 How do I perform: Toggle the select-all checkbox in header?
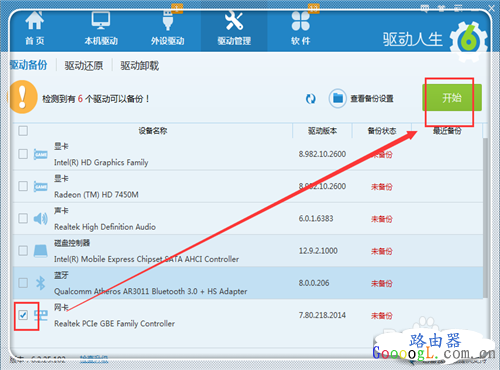pos(23,131)
